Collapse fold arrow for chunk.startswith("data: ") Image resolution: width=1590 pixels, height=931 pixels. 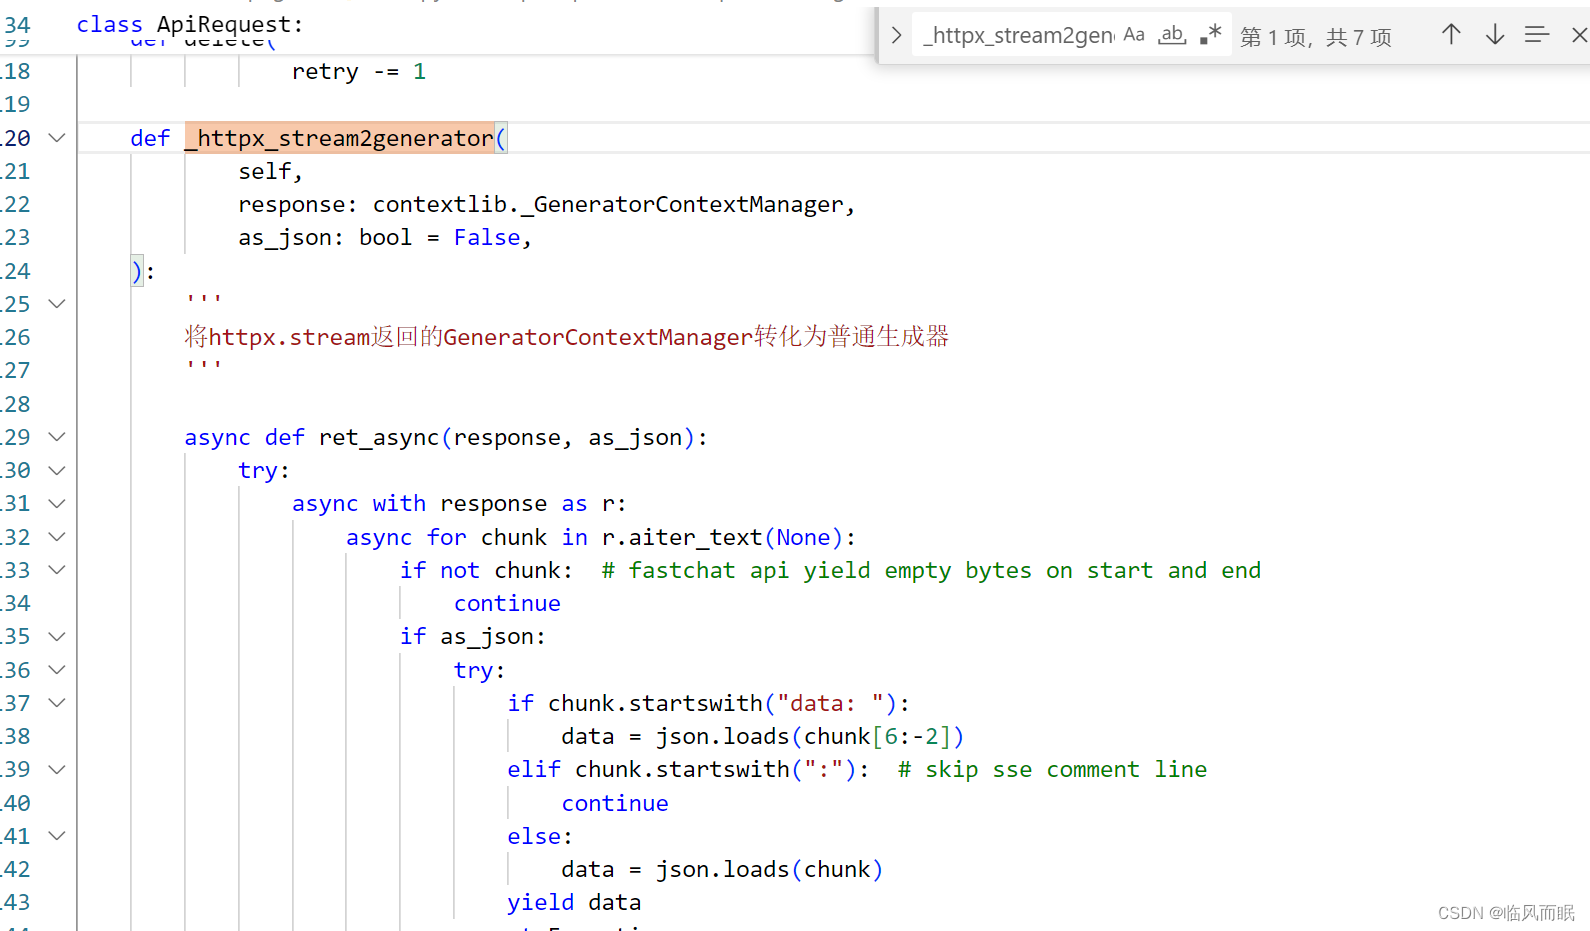pyautogui.click(x=57, y=703)
